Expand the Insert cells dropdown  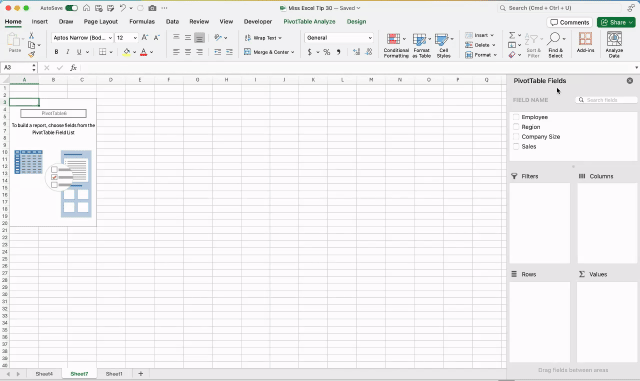492,35
